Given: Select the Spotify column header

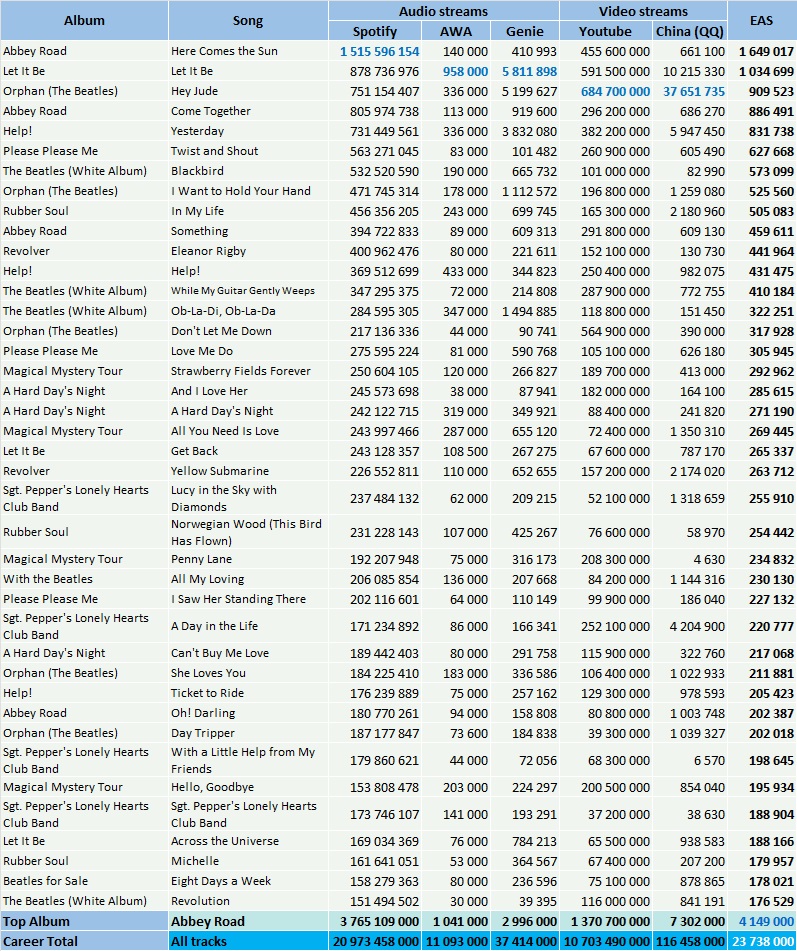Looking at the screenshot, I should [375, 32].
